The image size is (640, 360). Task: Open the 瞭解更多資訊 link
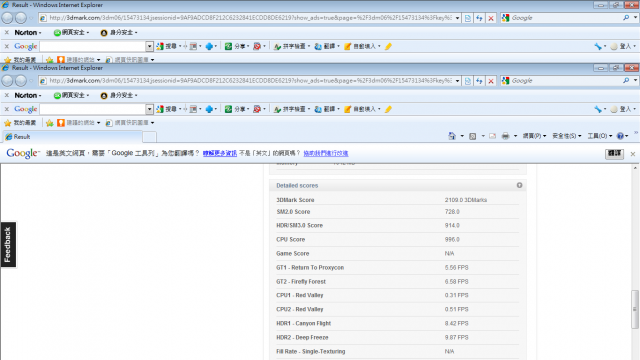click(220, 153)
